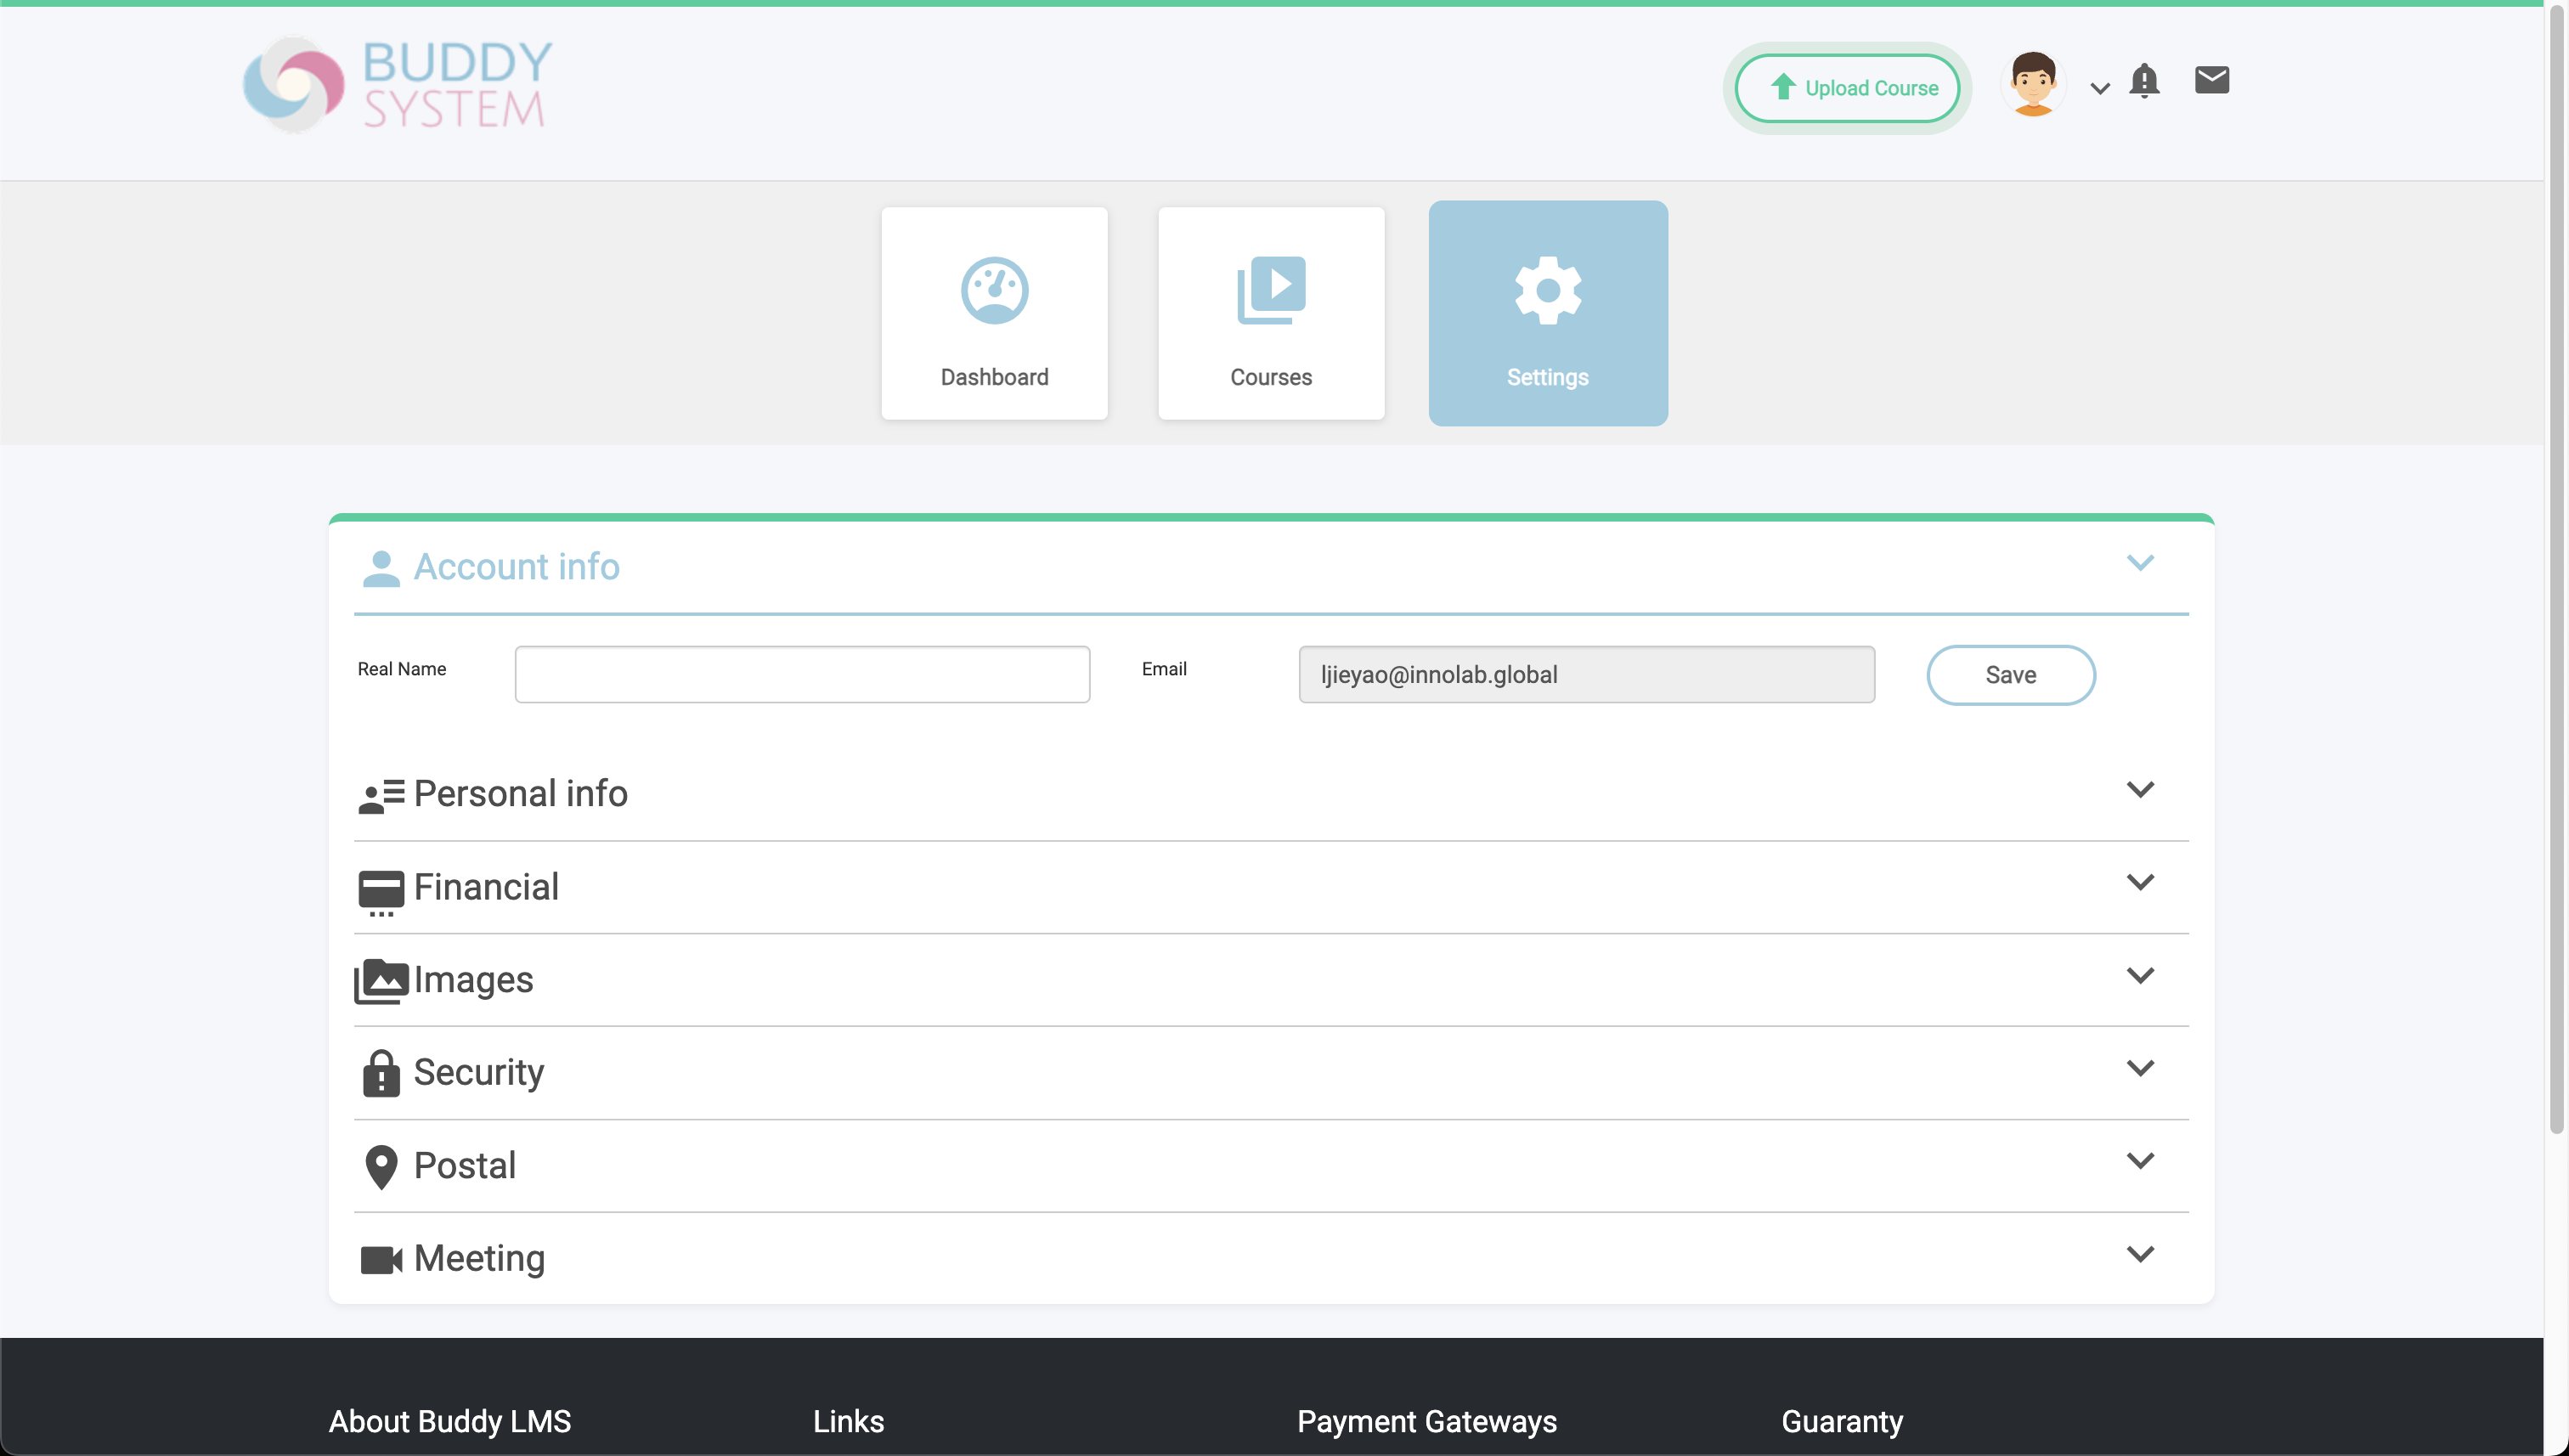The image size is (2569, 1456).
Task: Open the mail envelope icon
Action: (2211, 80)
